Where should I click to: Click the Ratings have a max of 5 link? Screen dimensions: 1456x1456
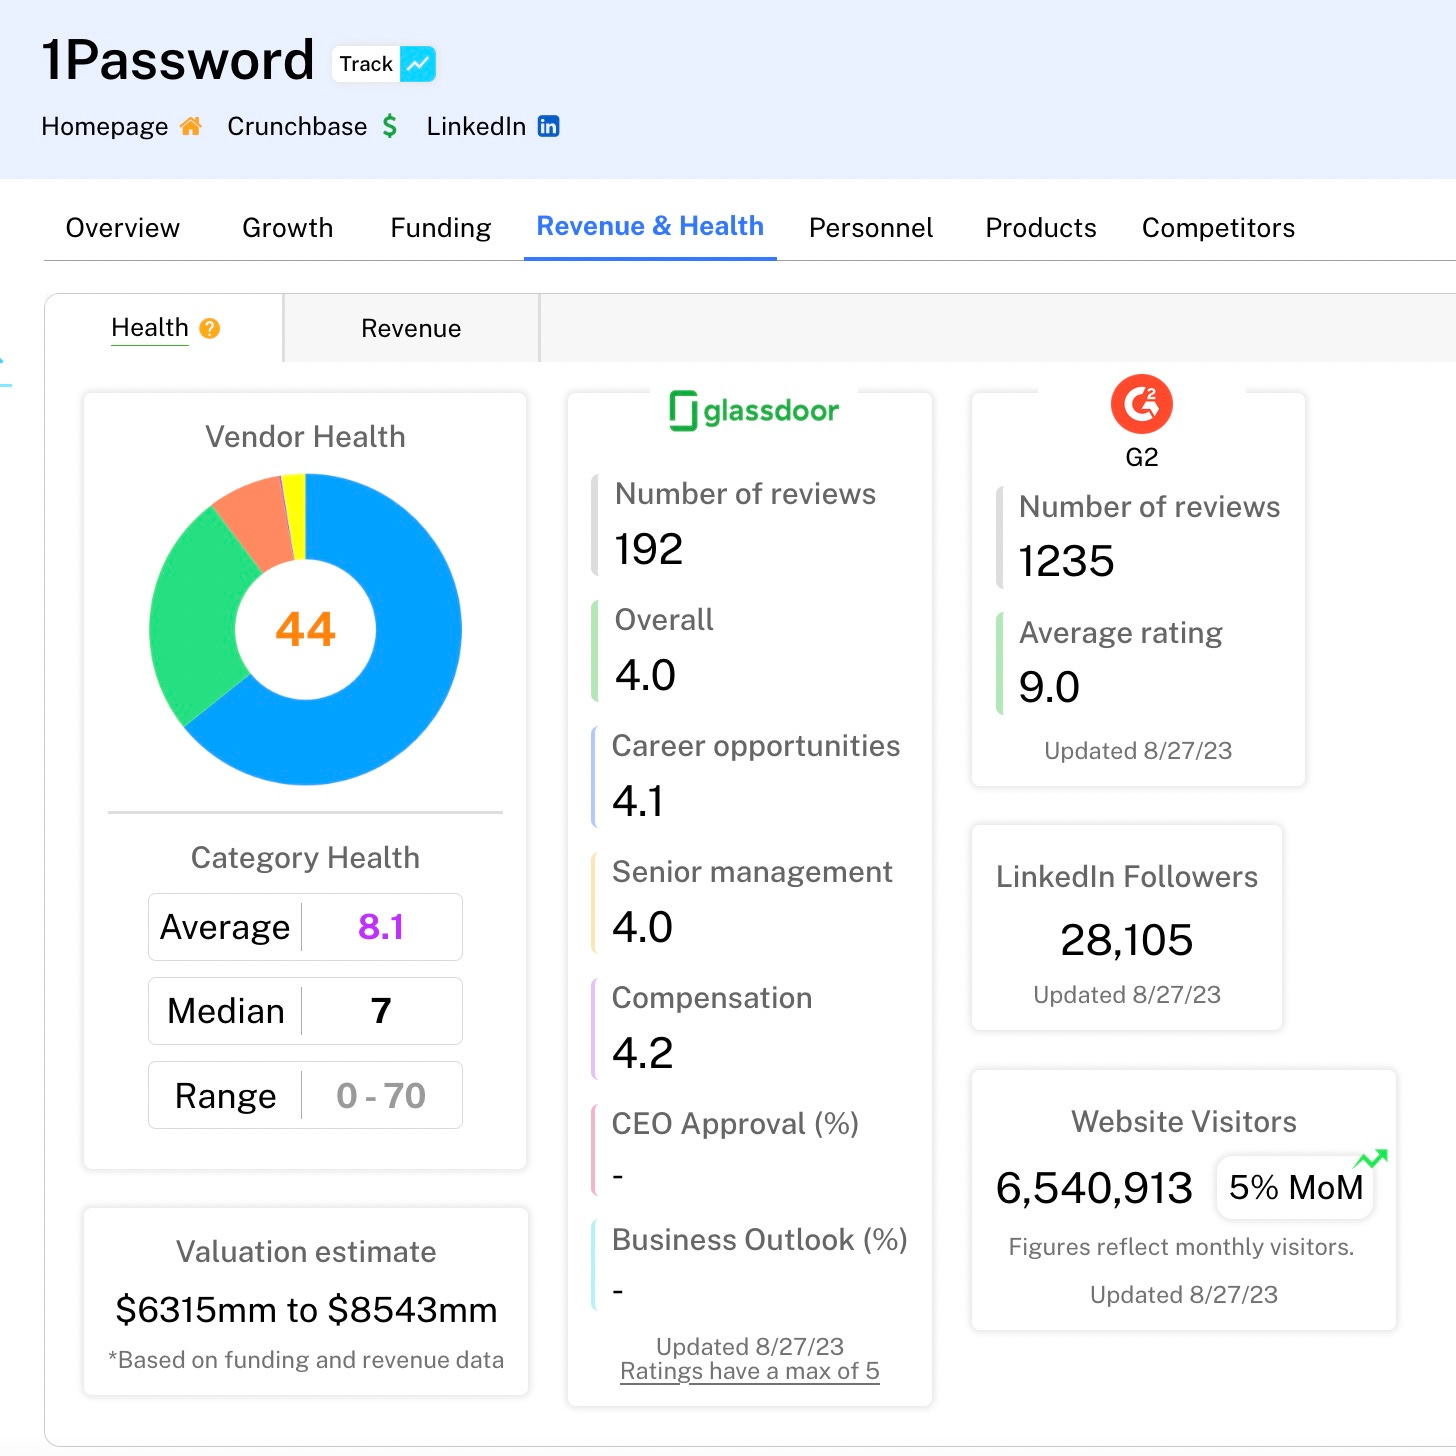point(750,1371)
